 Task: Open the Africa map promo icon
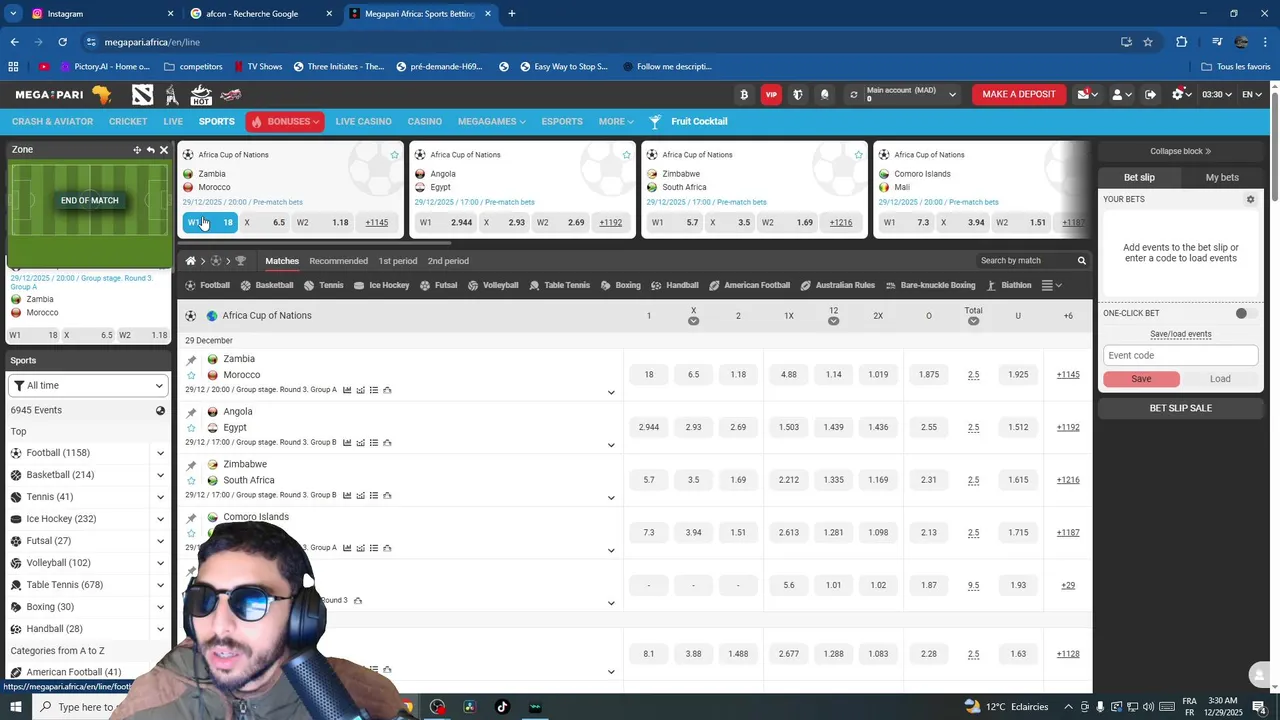pyautogui.click(x=101, y=94)
